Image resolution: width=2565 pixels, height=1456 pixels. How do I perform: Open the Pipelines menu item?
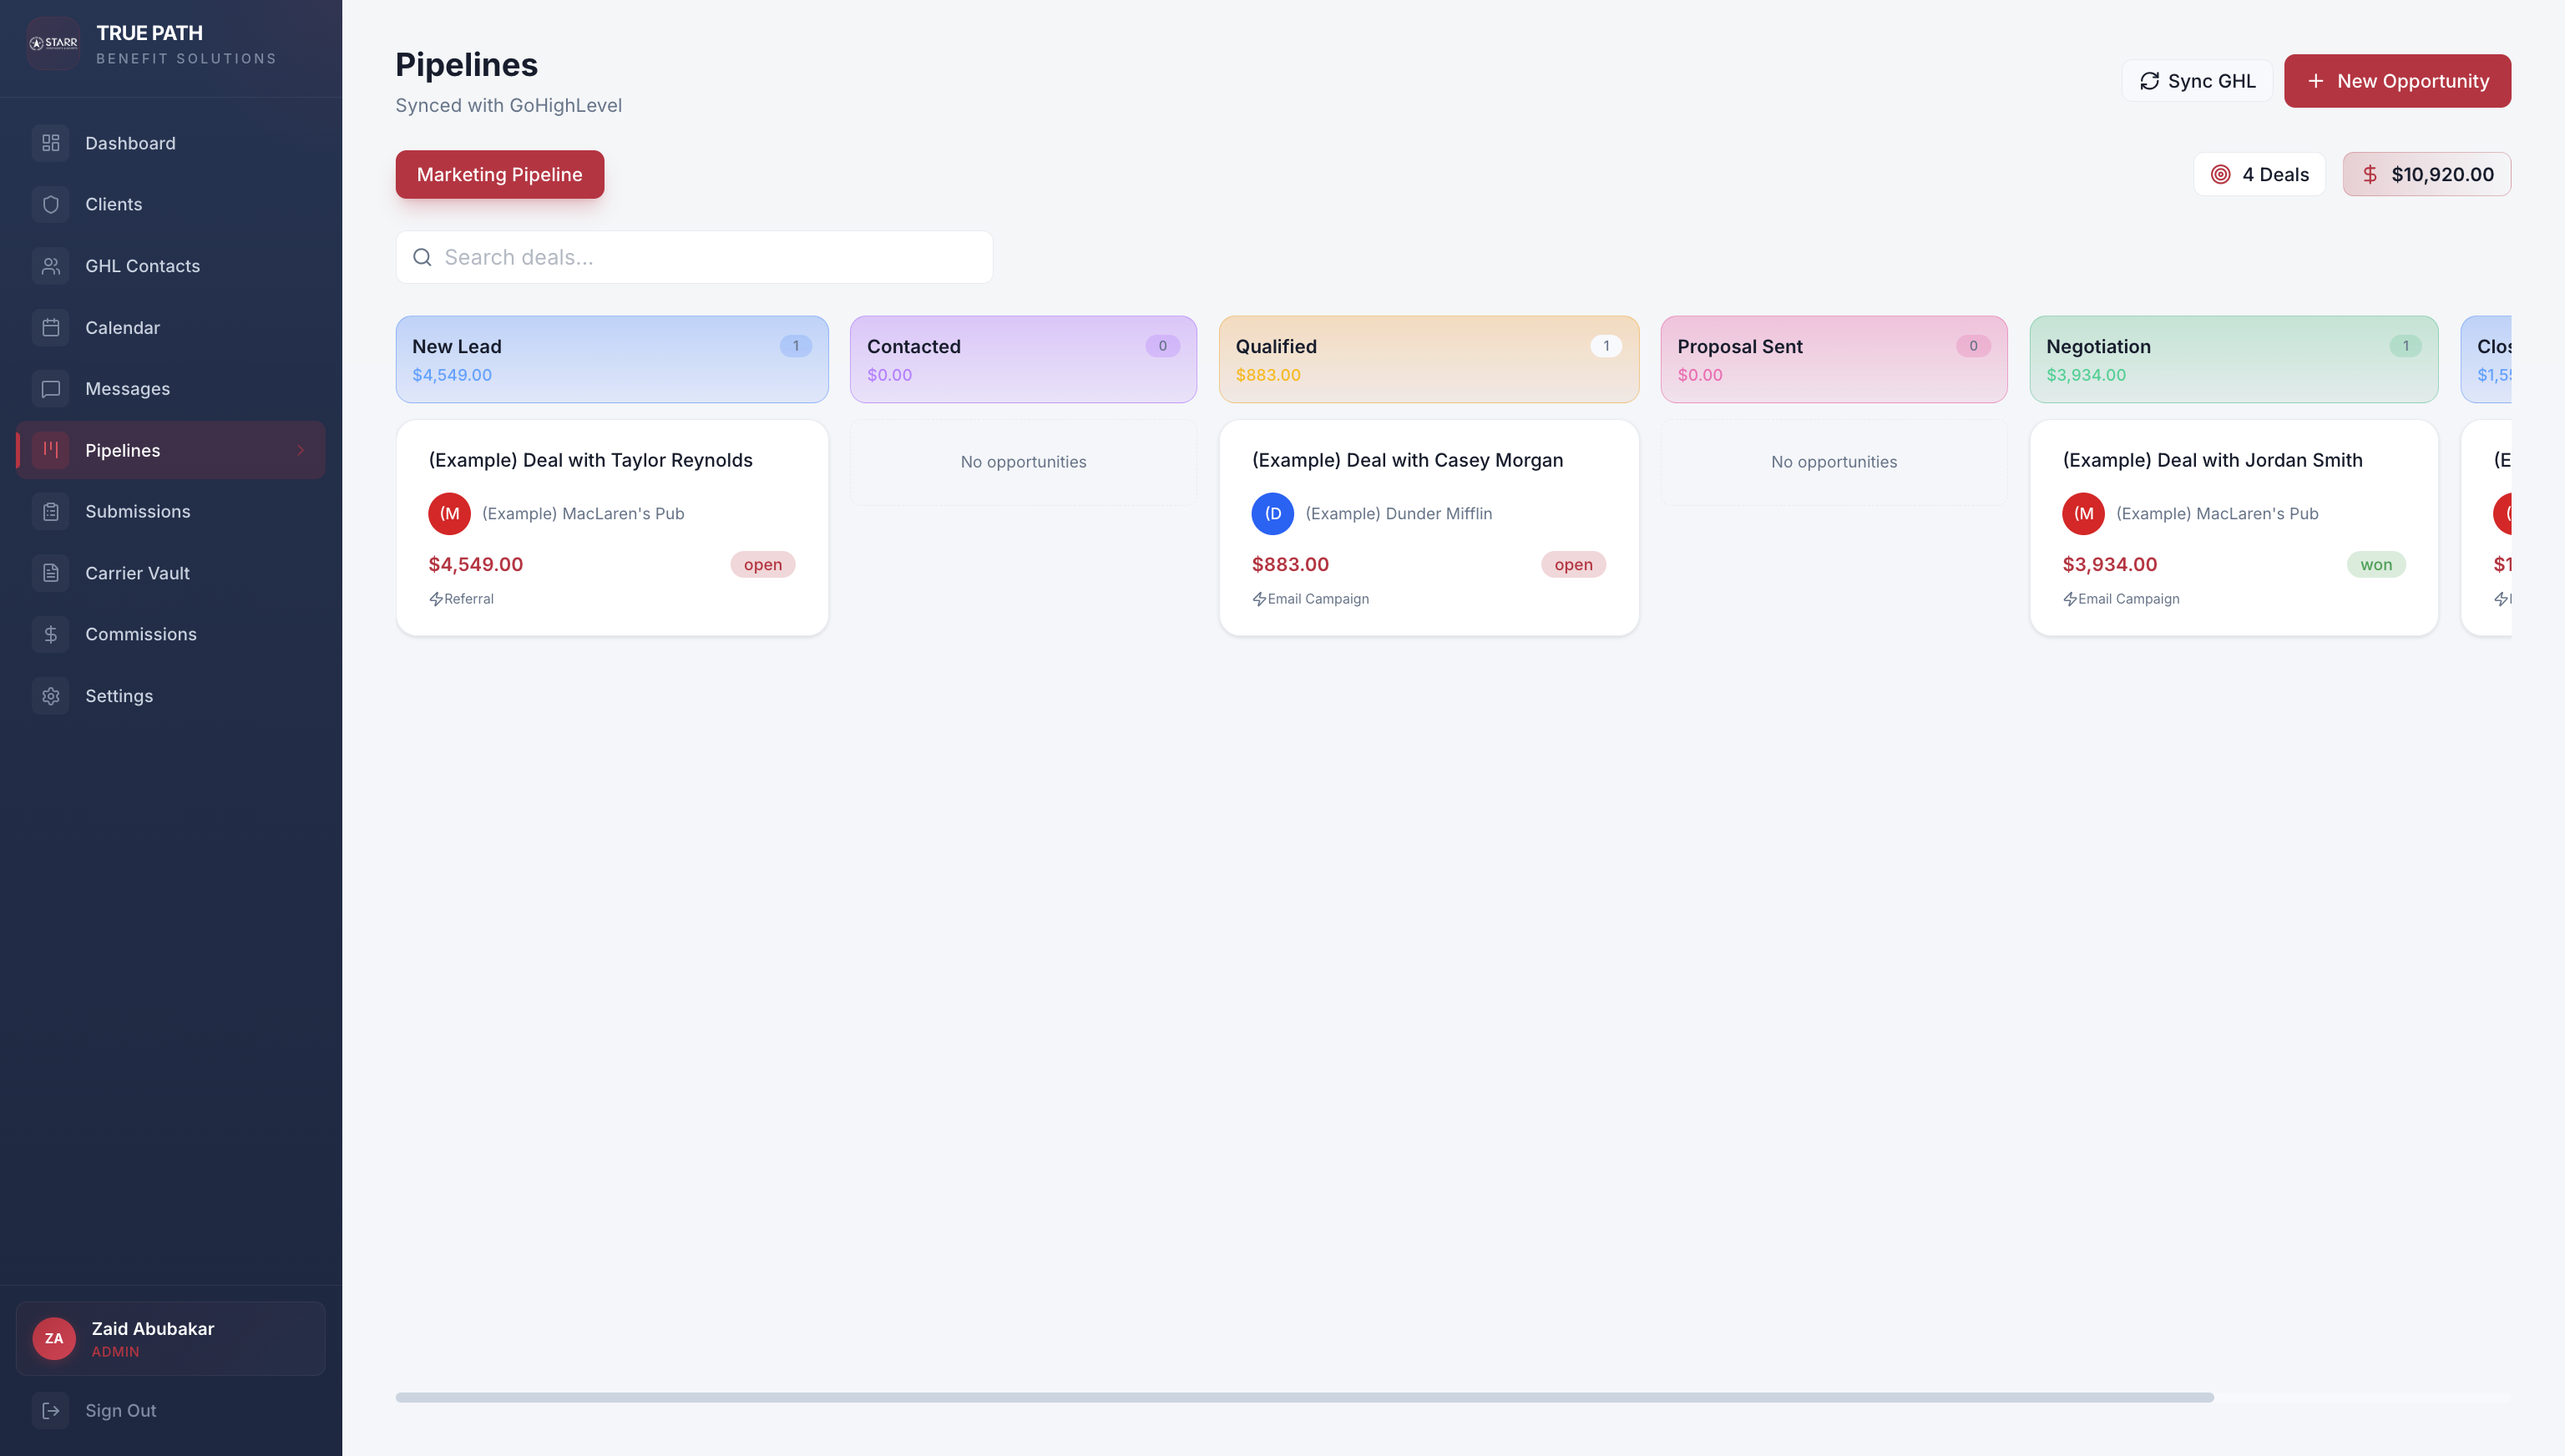point(171,450)
